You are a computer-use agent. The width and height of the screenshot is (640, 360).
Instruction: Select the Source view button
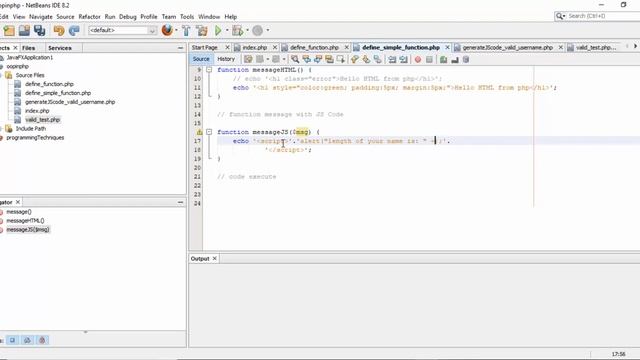(201, 59)
